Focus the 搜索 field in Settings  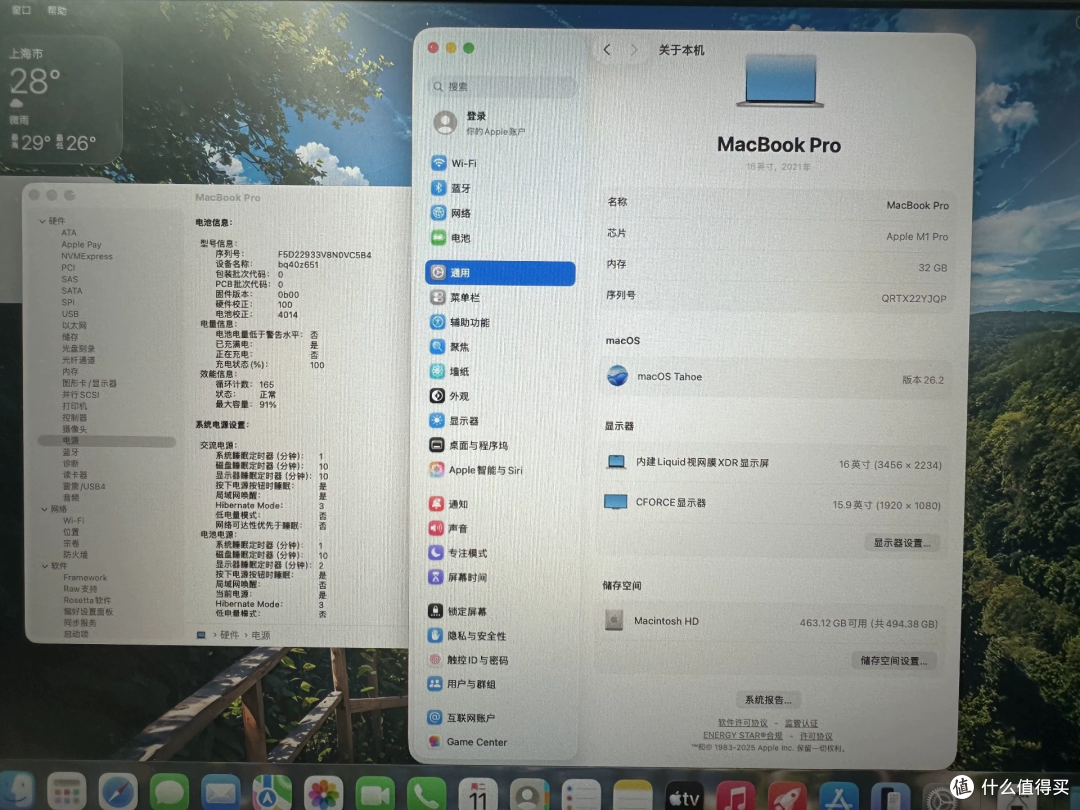point(501,86)
